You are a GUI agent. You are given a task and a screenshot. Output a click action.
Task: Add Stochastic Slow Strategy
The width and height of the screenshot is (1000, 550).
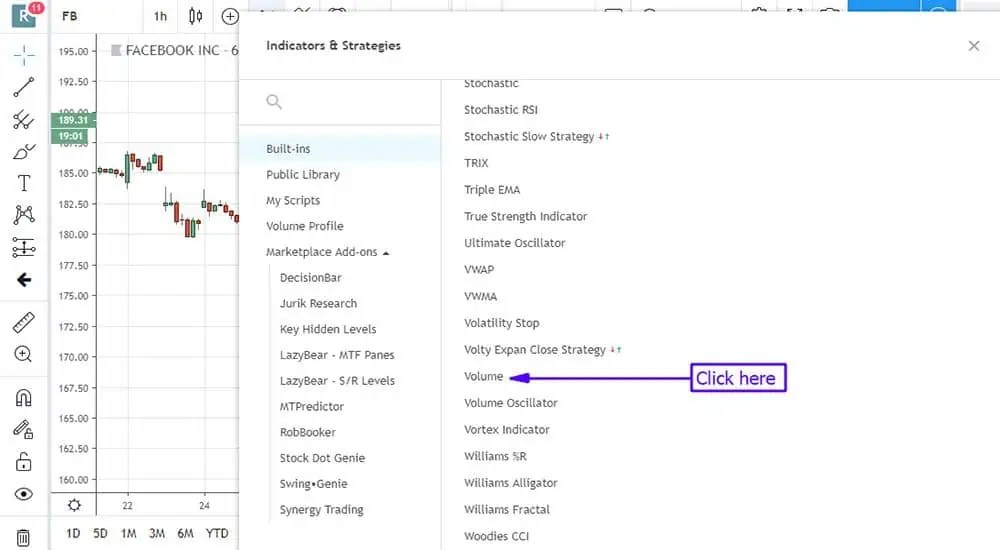[529, 137]
